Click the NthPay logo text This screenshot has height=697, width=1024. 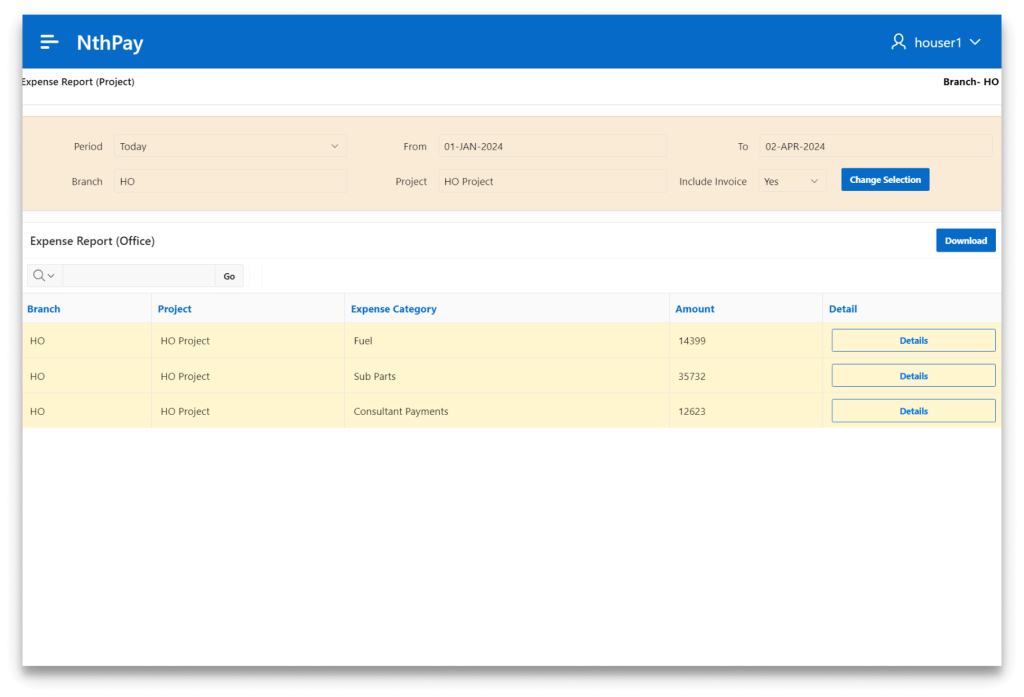(110, 43)
